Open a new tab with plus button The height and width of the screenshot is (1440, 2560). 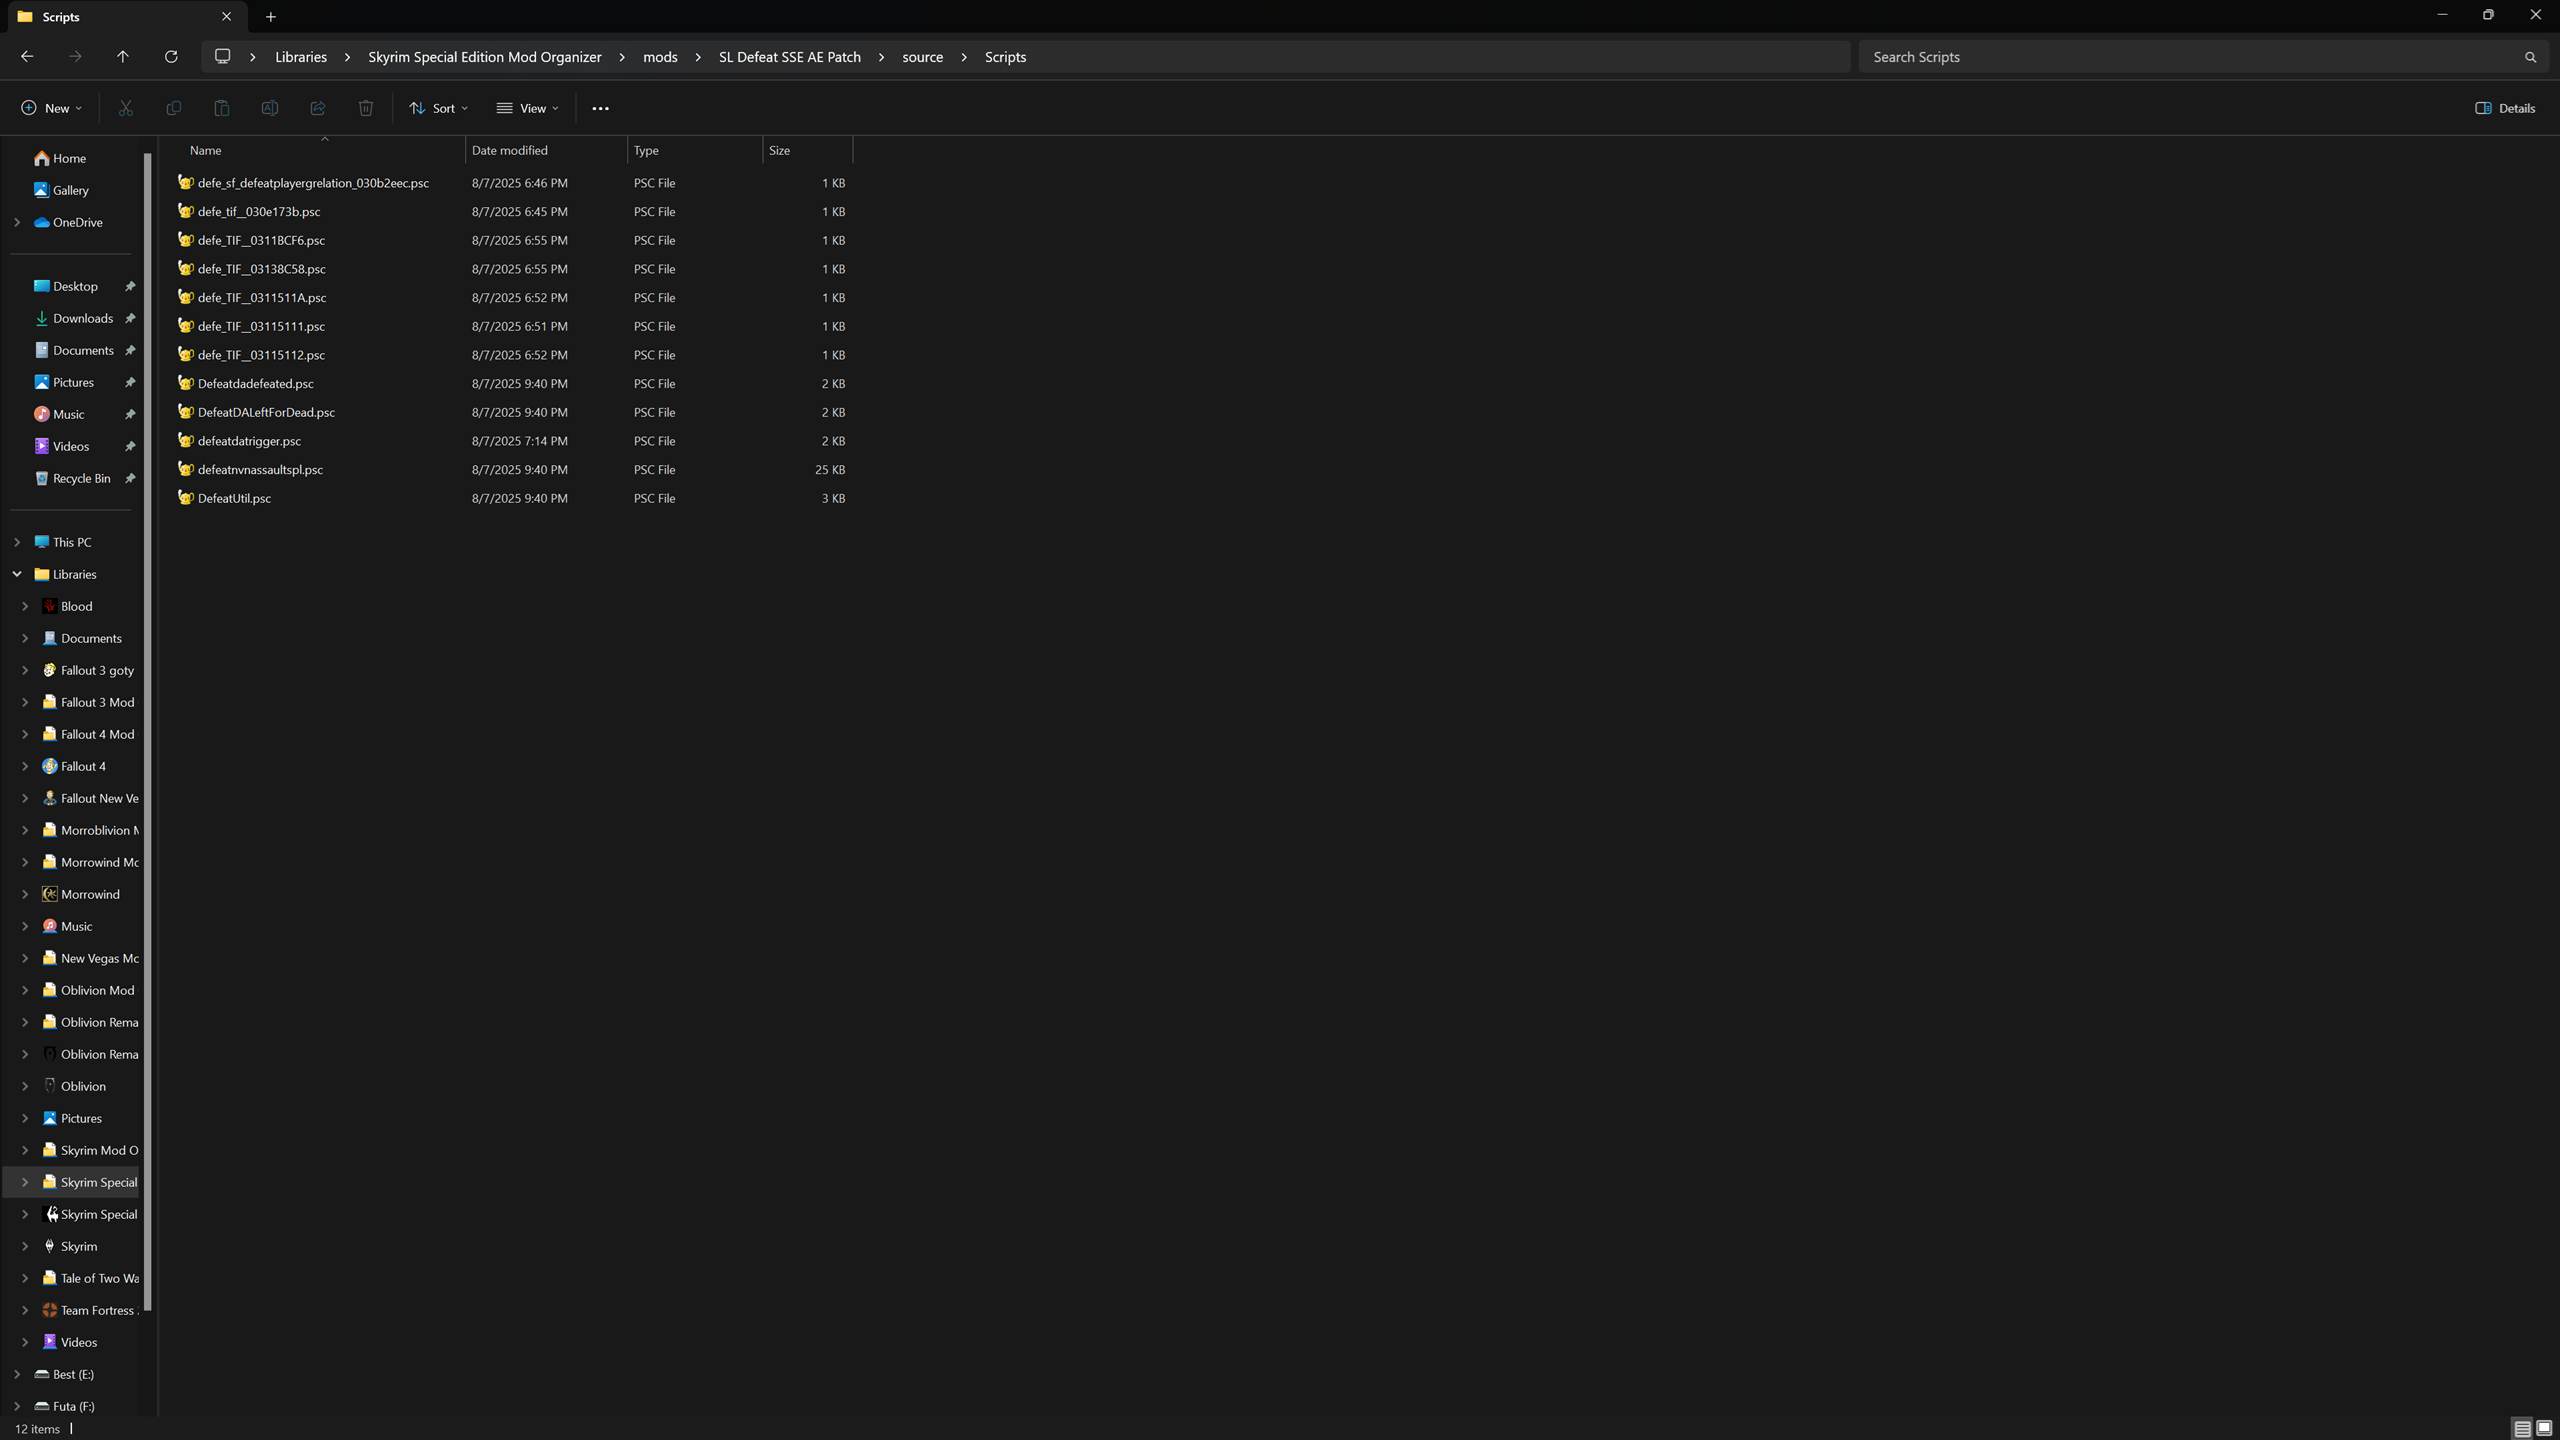point(271,17)
